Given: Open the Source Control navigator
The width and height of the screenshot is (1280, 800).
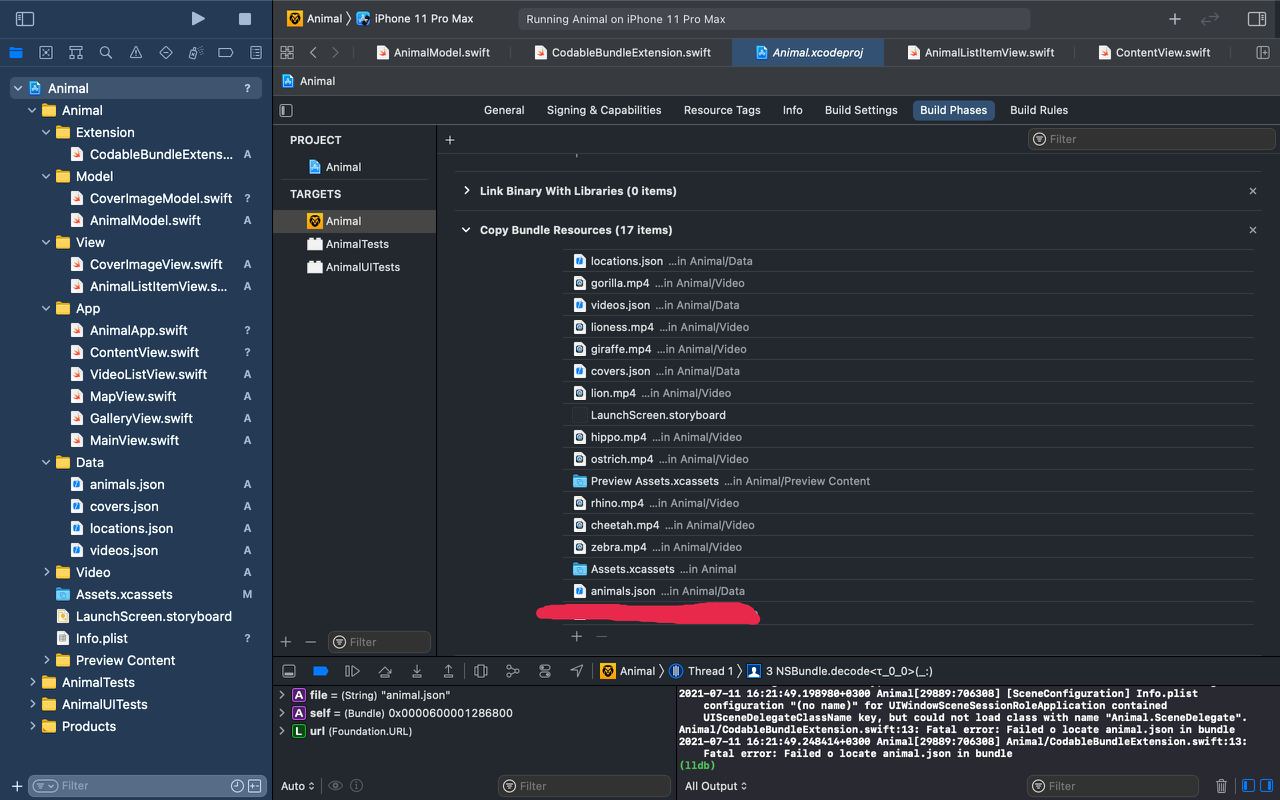Looking at the screenshot, I should 46,52.
